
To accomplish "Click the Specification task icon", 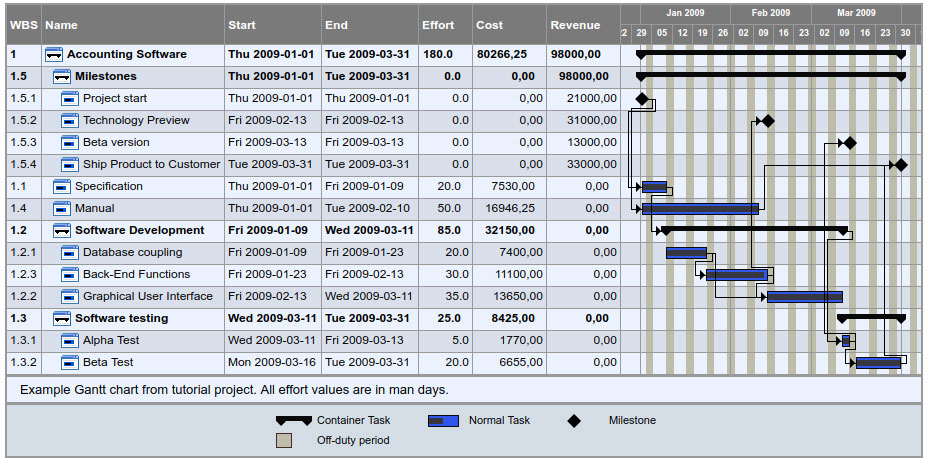I will (x=62, y=186).
